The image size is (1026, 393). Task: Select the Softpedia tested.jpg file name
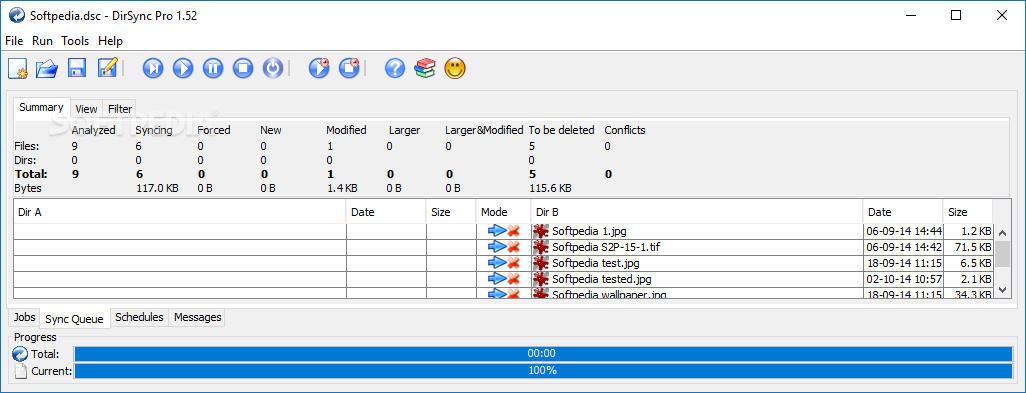tap(601, 279)
